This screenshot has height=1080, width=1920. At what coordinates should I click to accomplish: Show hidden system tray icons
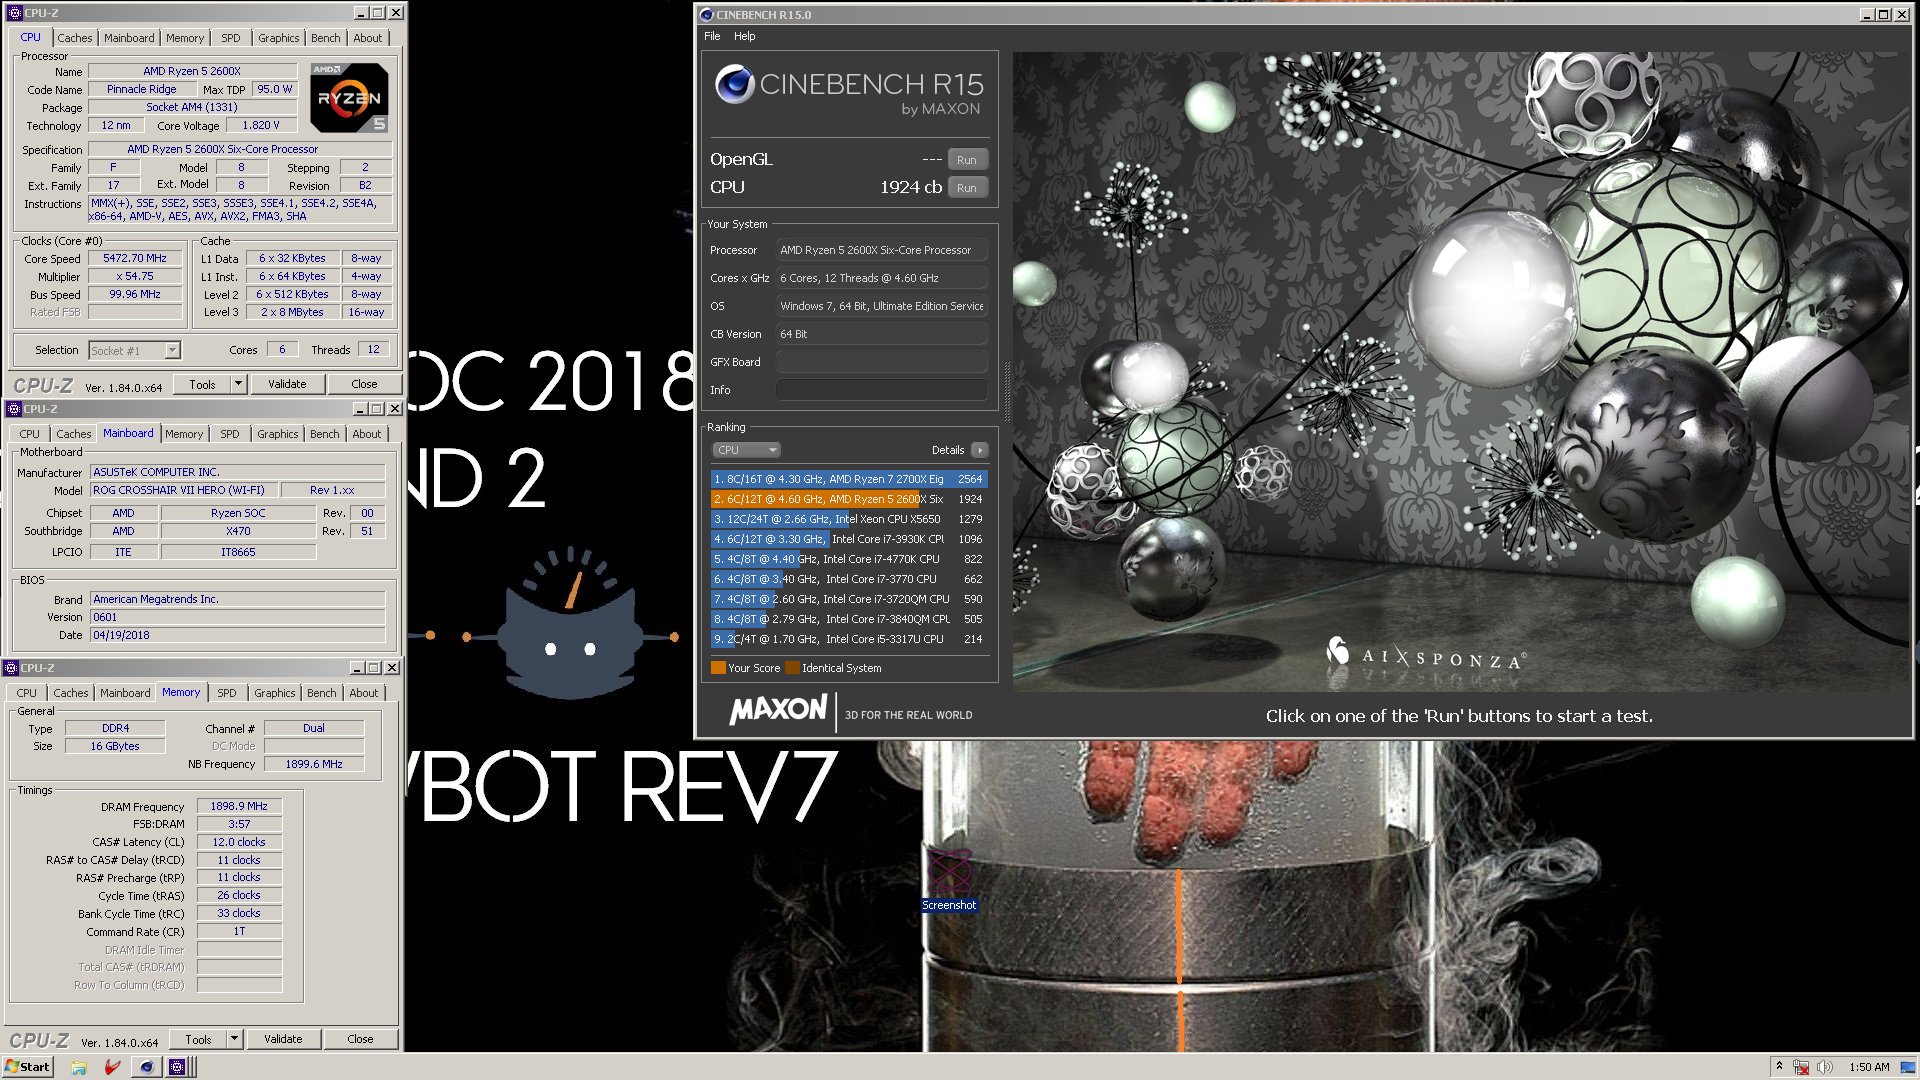click(1779, 1066)
